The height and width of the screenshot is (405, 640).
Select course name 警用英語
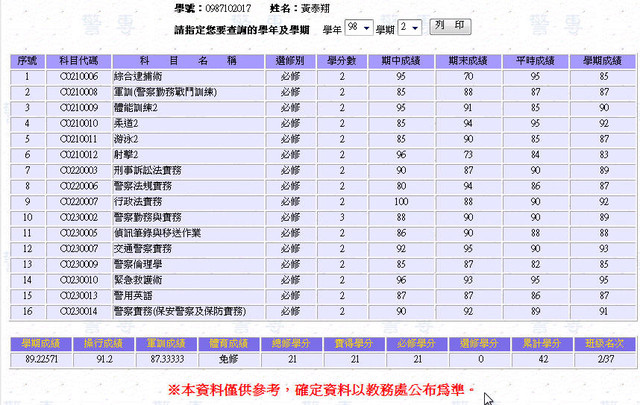tap(133, 296)
